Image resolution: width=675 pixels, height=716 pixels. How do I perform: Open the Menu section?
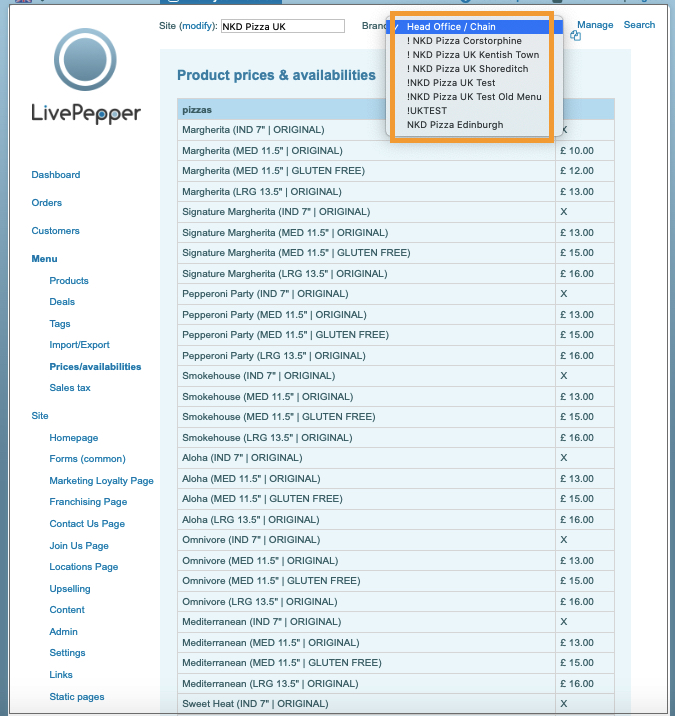tap(44, 259)
